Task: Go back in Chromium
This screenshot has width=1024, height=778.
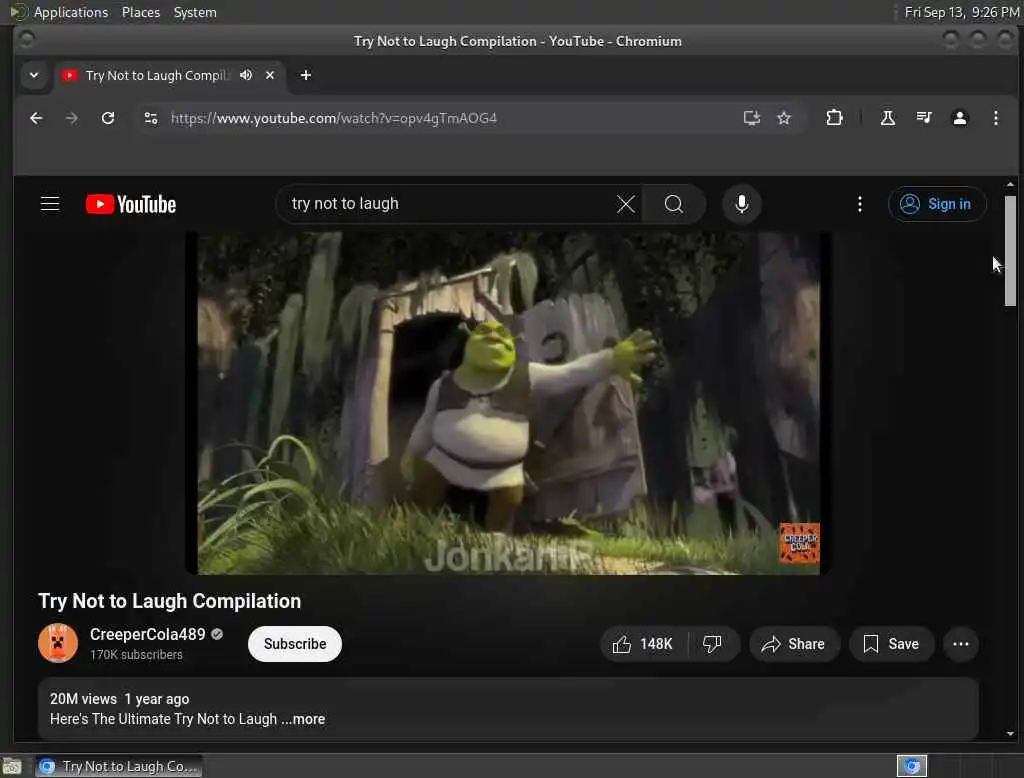Action: point(36,118)
